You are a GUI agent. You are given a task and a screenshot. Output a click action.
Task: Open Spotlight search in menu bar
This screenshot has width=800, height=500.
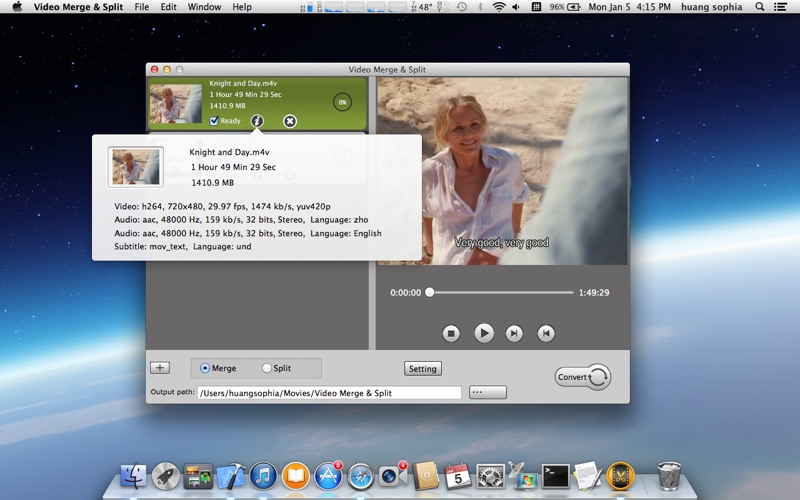[760, 7]
